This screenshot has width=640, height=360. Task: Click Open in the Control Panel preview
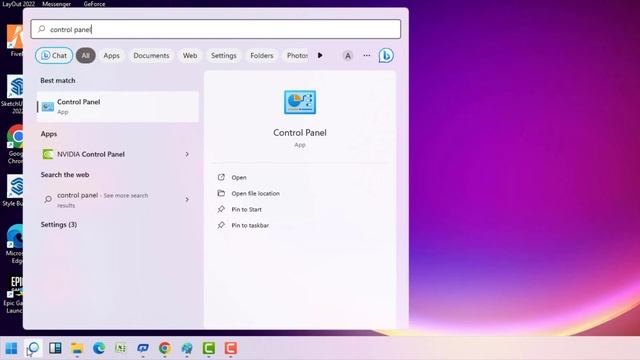pyautogui.click(x=239, y=178)
